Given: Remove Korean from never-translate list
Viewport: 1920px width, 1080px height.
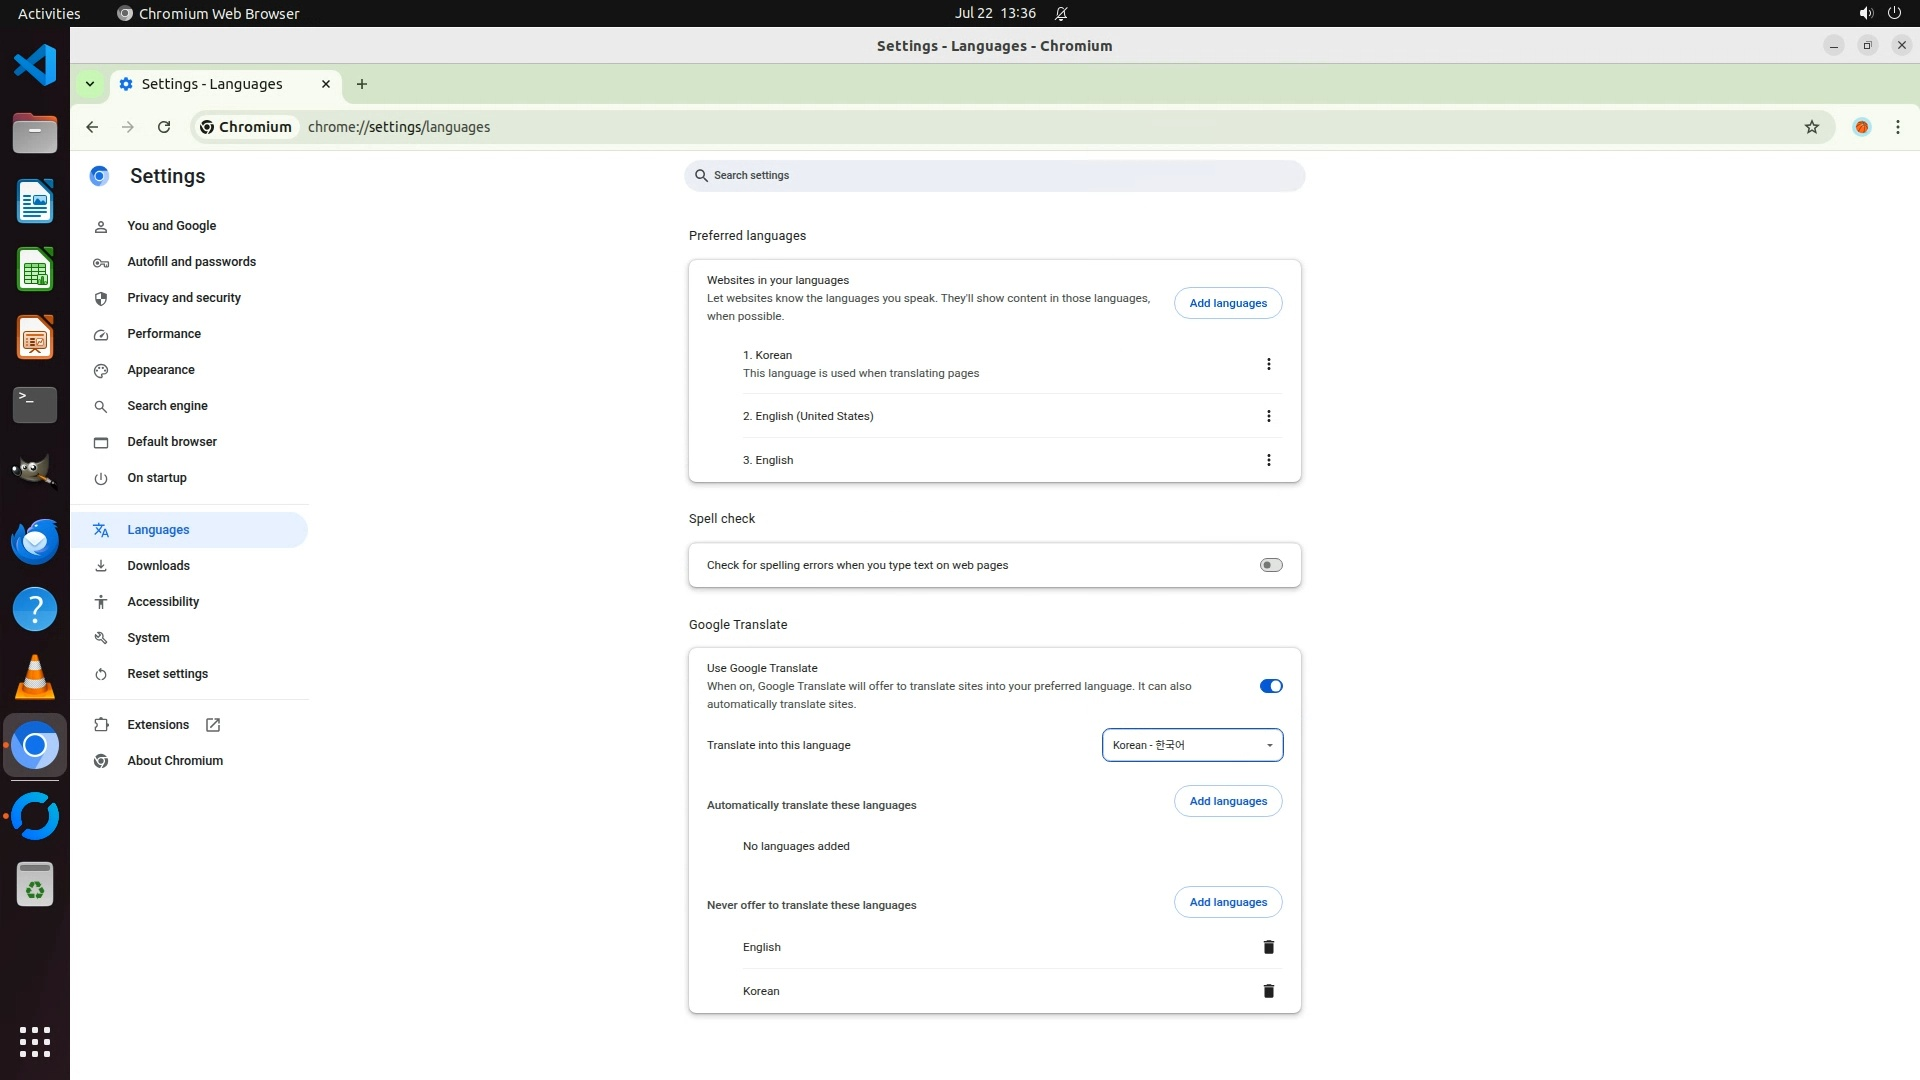Looking at the screenshot, I should (x=1268, y=991).
